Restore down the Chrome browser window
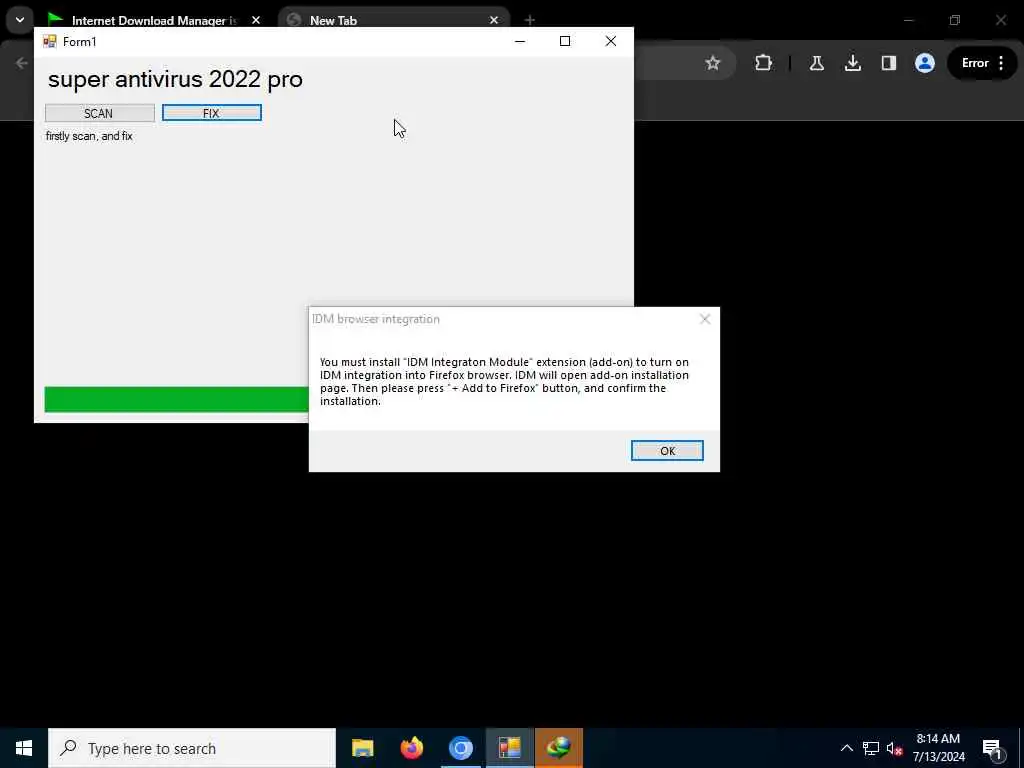This screenshot has height=768, width=1024. tap(955, 20)
